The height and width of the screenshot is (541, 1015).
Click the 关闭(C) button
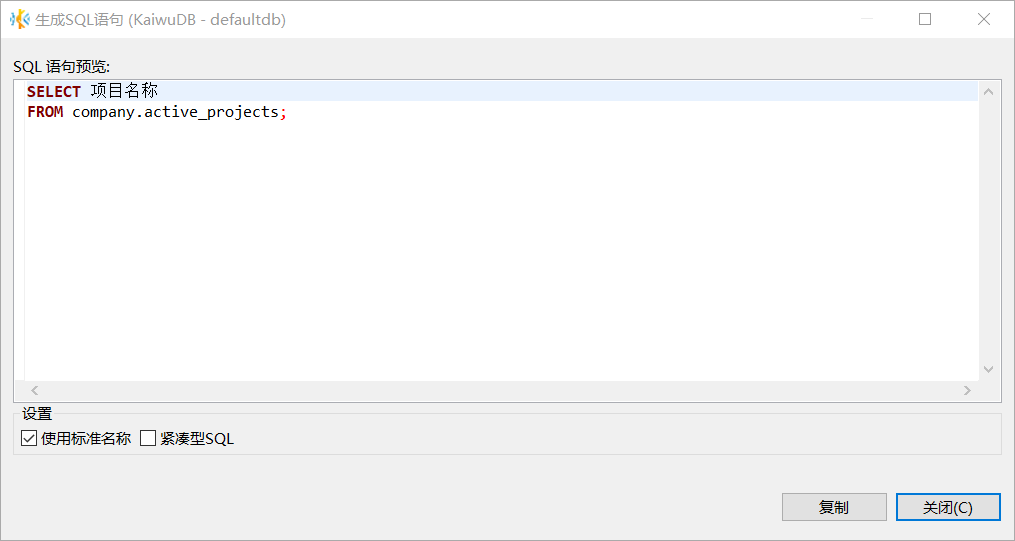[947, 507]
